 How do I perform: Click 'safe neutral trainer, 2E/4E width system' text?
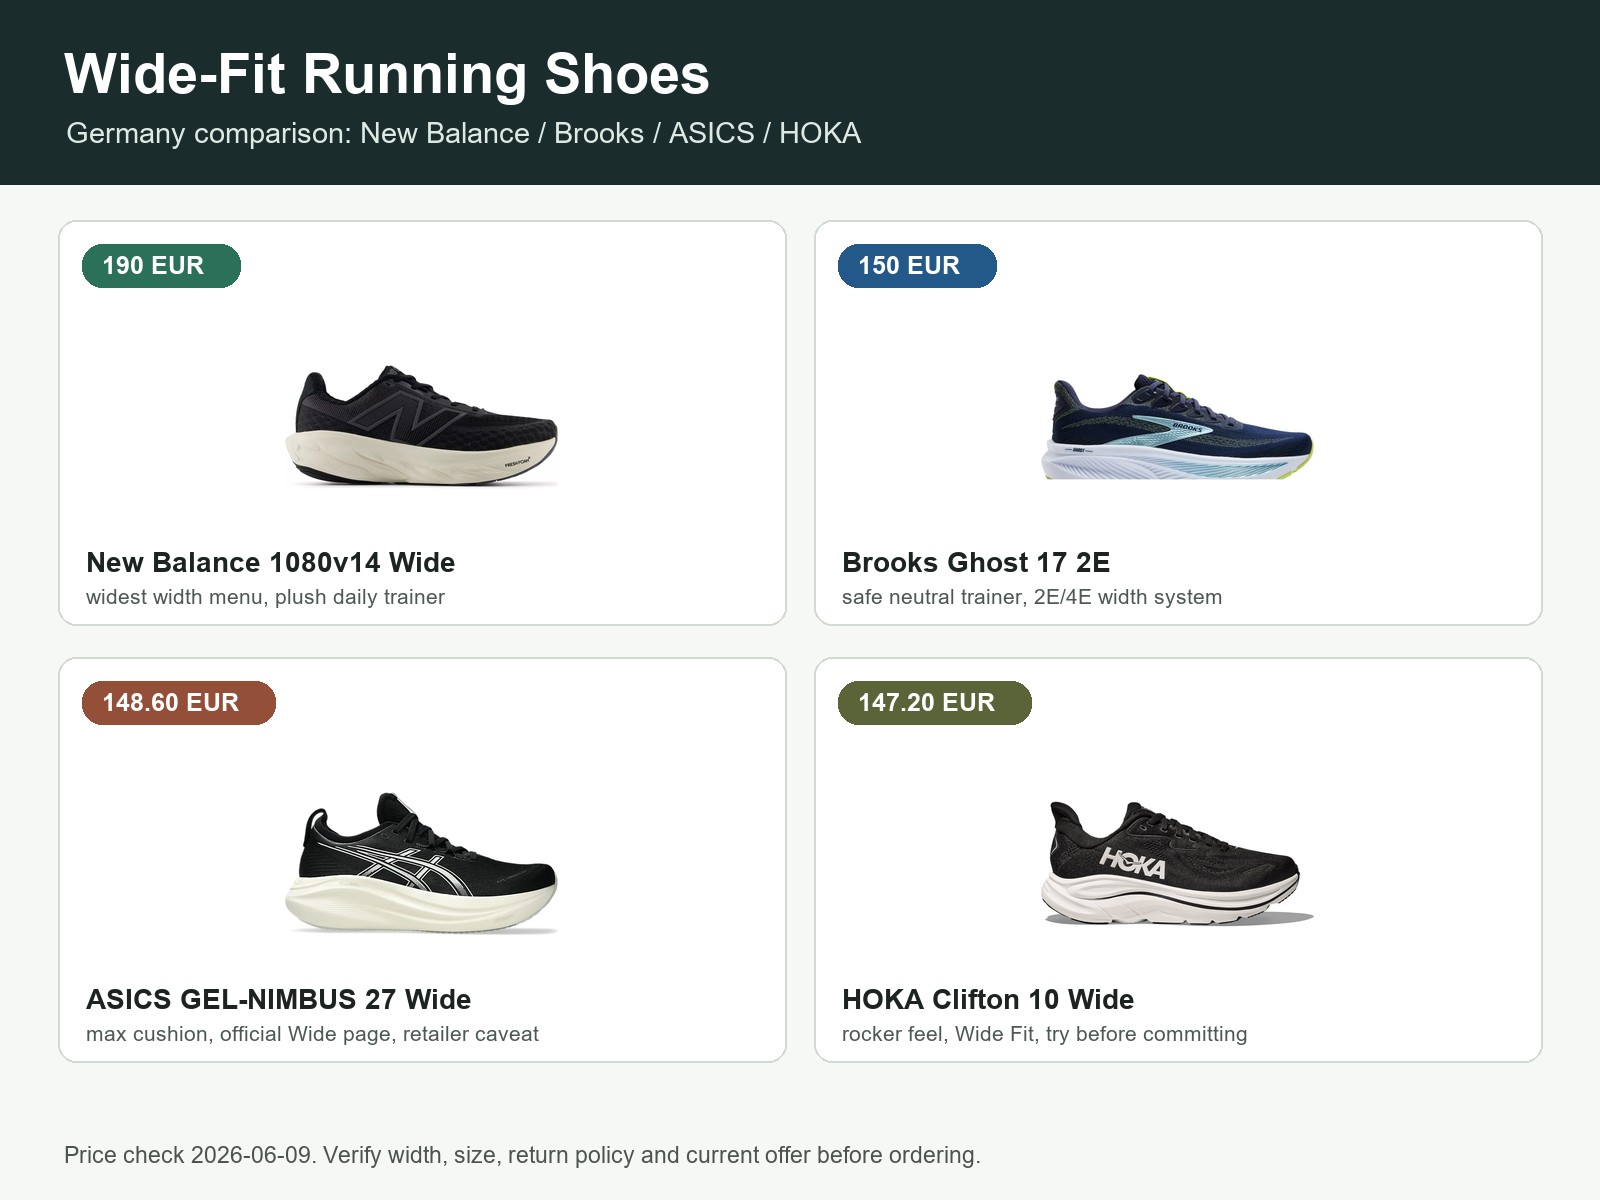pyautogui.click(x=1032, y=597)
